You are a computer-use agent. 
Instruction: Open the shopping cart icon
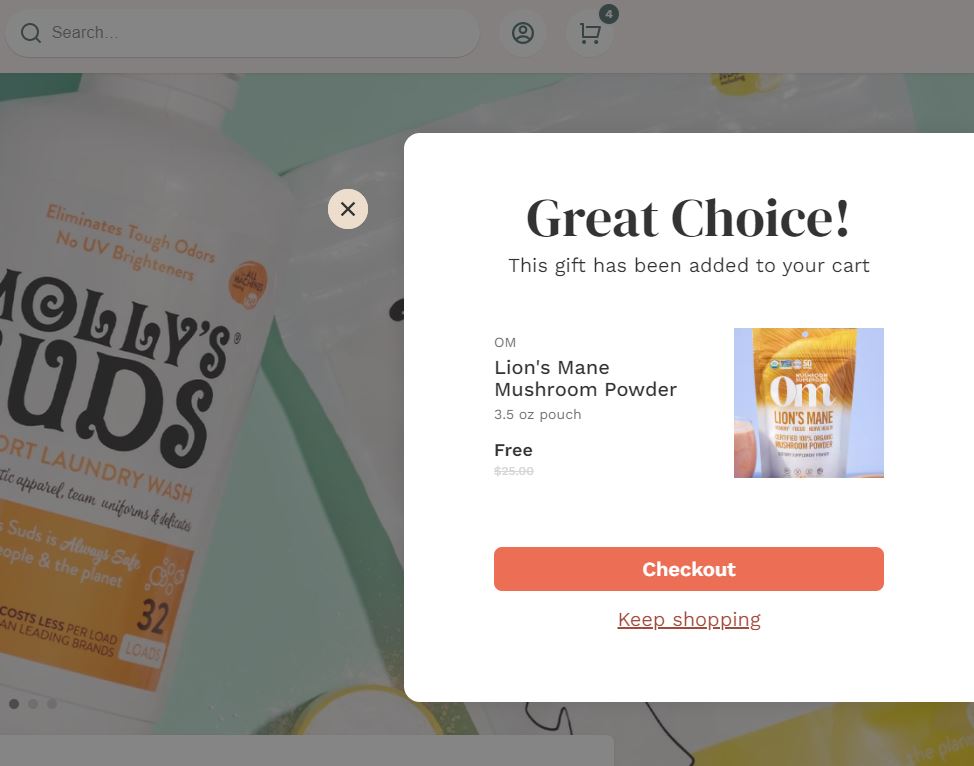589,33
